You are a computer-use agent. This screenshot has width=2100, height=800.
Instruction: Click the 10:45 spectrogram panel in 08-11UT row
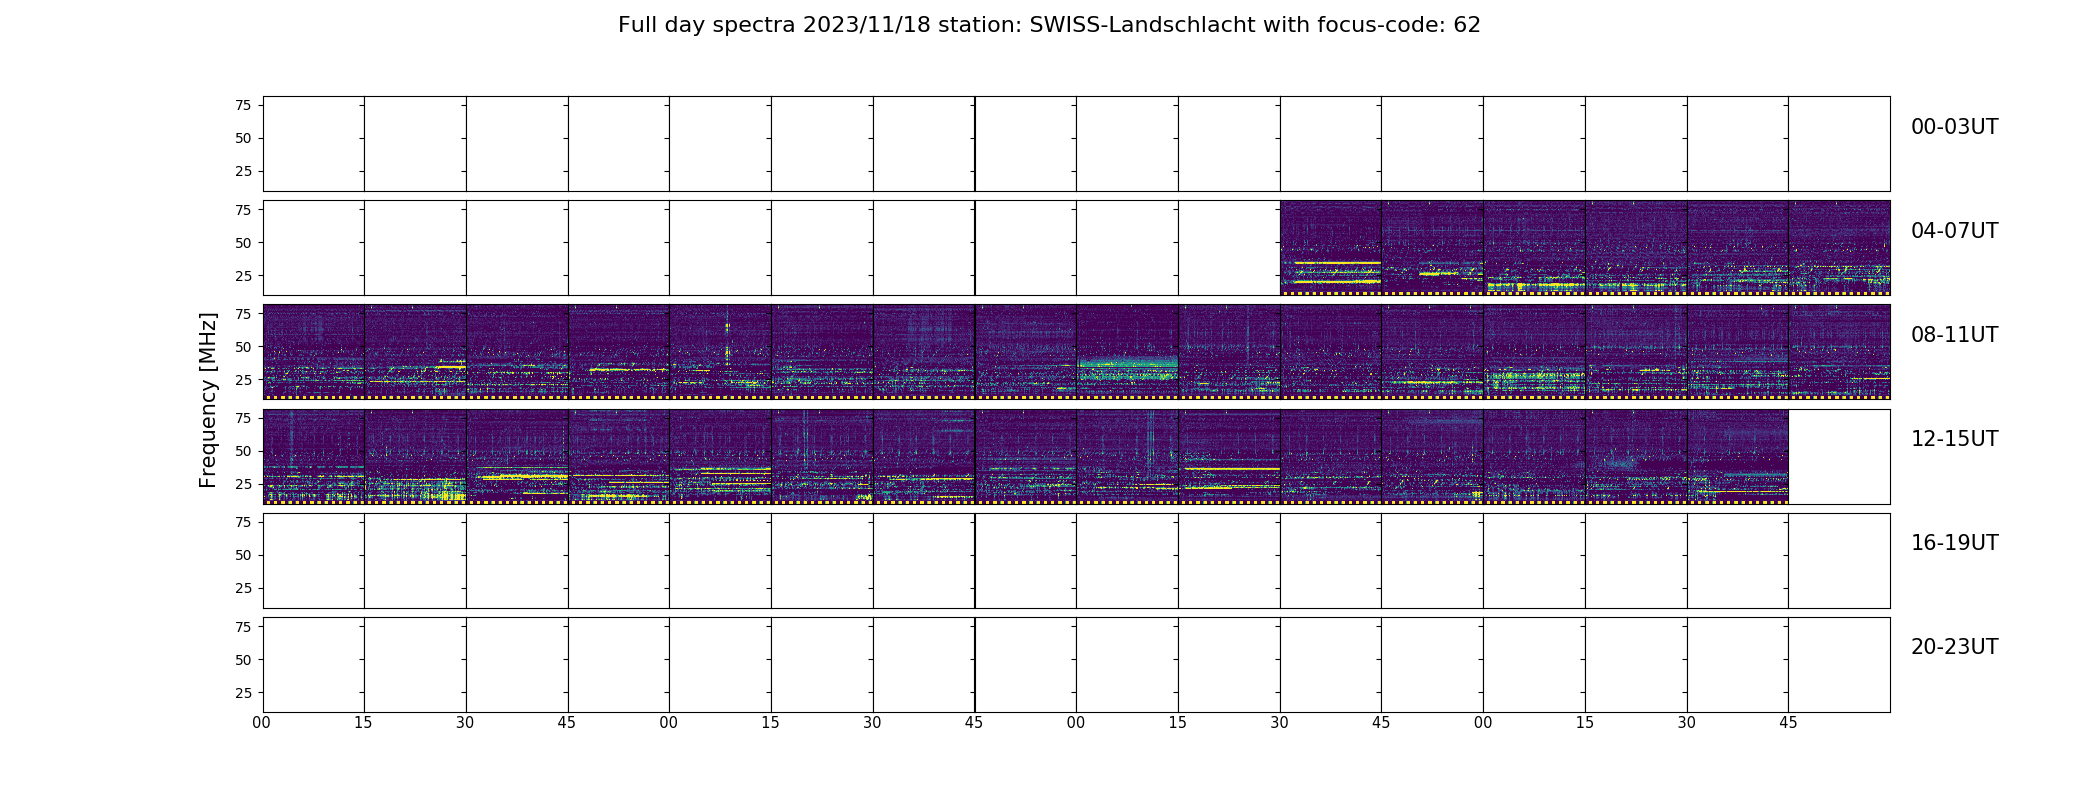click(1433, 352)
